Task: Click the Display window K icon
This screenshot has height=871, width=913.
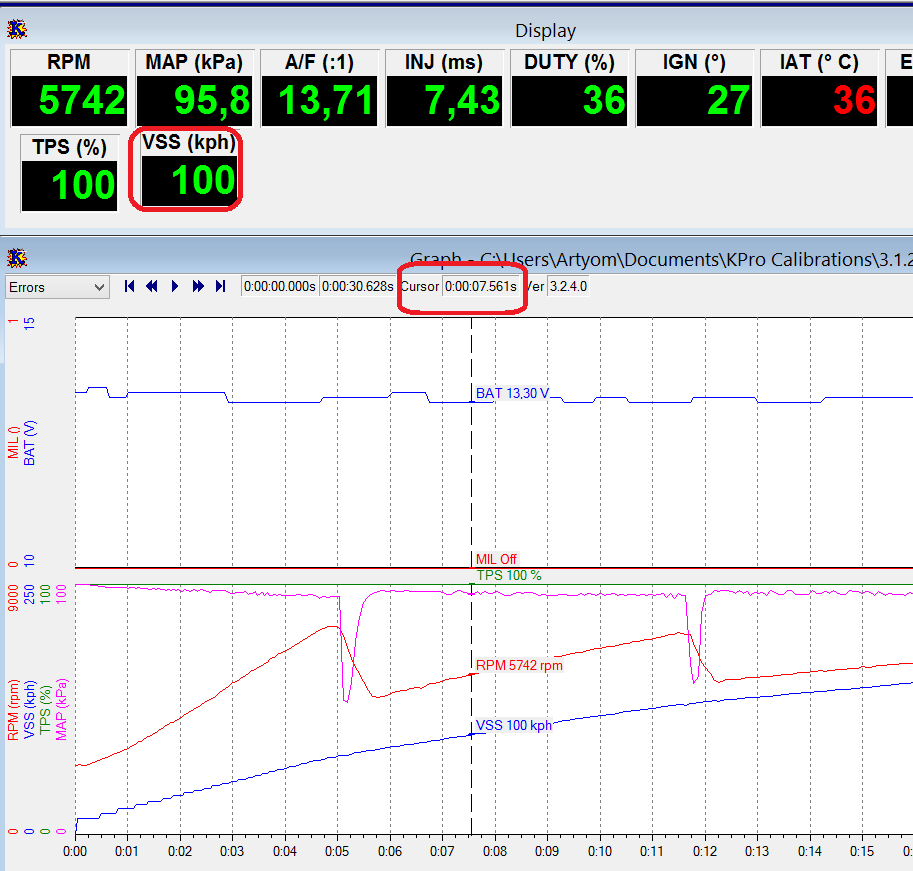Action: [17, 30]
